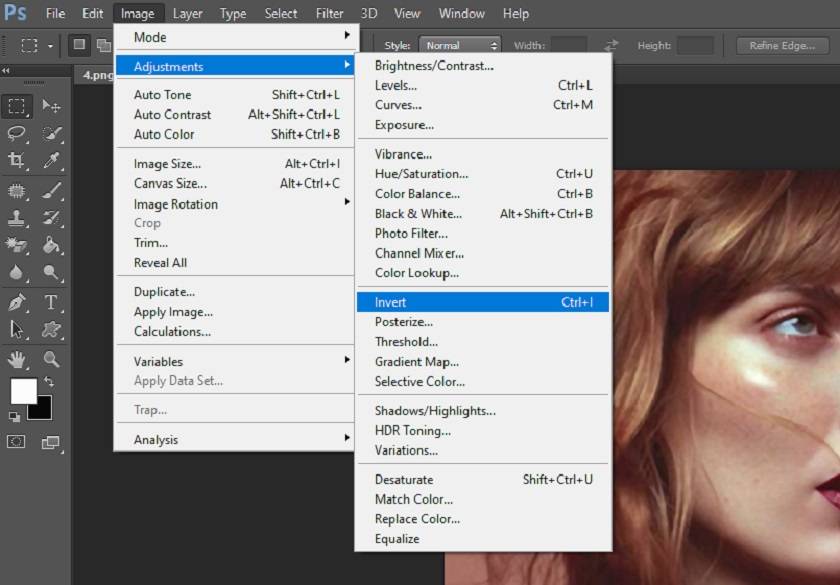Toggle Quick Mask mode

coord(17,441)
